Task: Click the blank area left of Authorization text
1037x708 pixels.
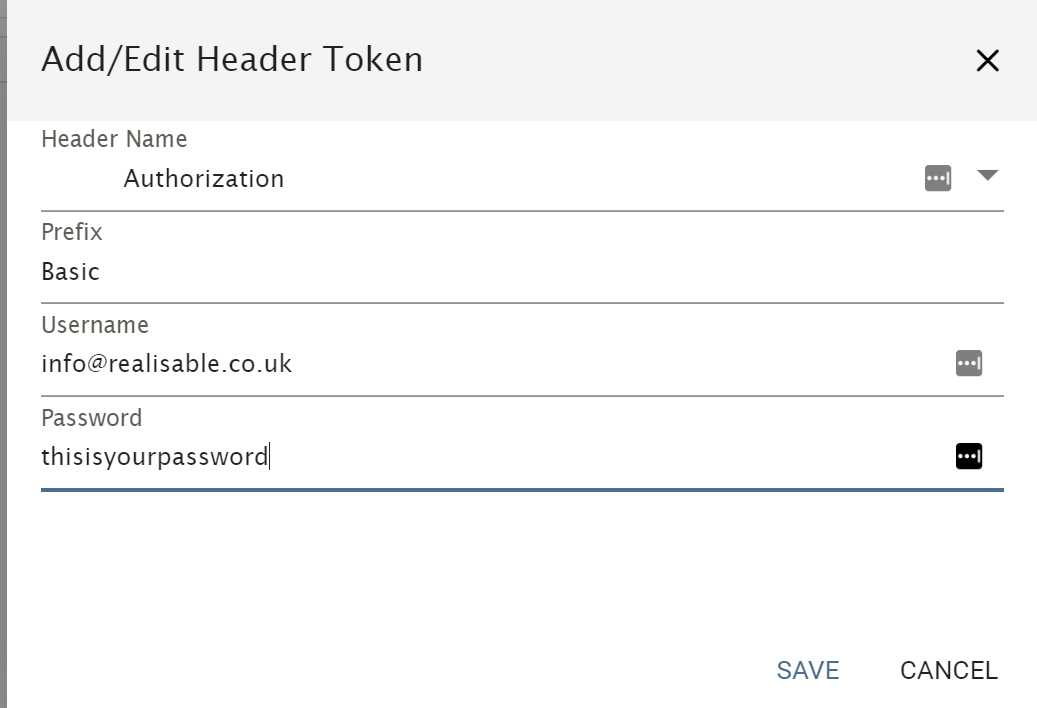Action: click(82, 178)
